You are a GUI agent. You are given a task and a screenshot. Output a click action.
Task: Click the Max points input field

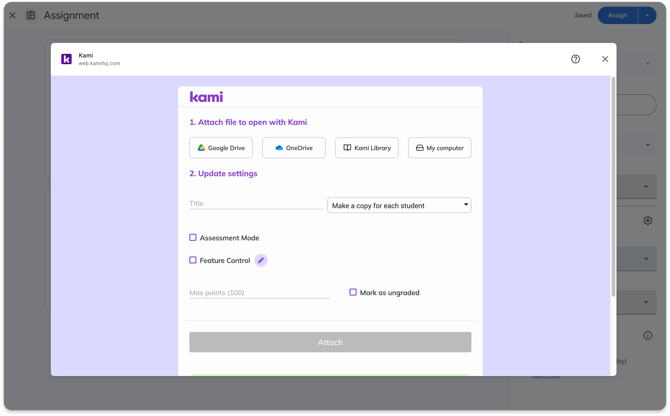click(x=259, y=293)
